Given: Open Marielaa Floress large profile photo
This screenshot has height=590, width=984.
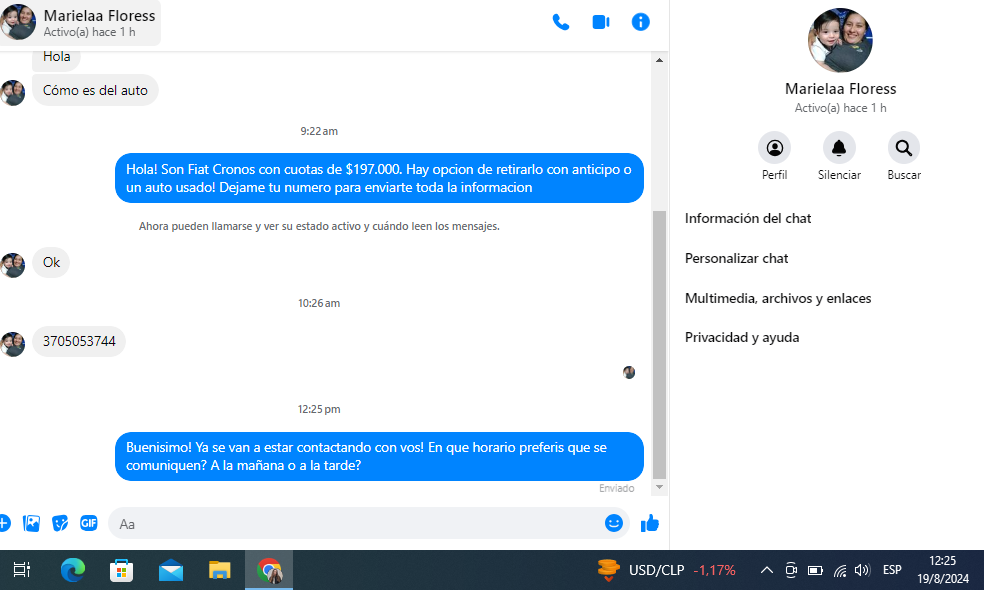Looking at the screenshot, I should (x=840, y=40).
